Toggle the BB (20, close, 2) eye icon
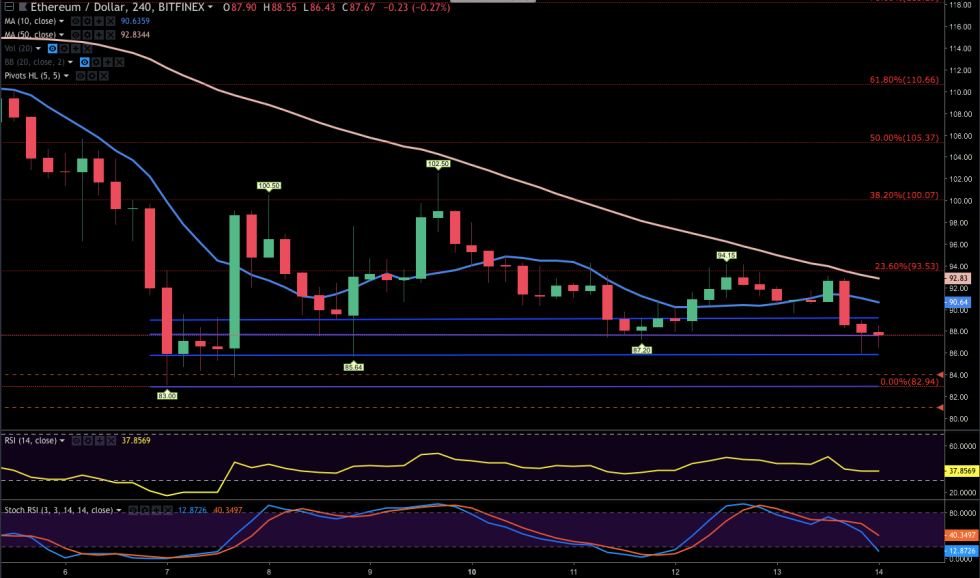 click(x=84, y=62)
